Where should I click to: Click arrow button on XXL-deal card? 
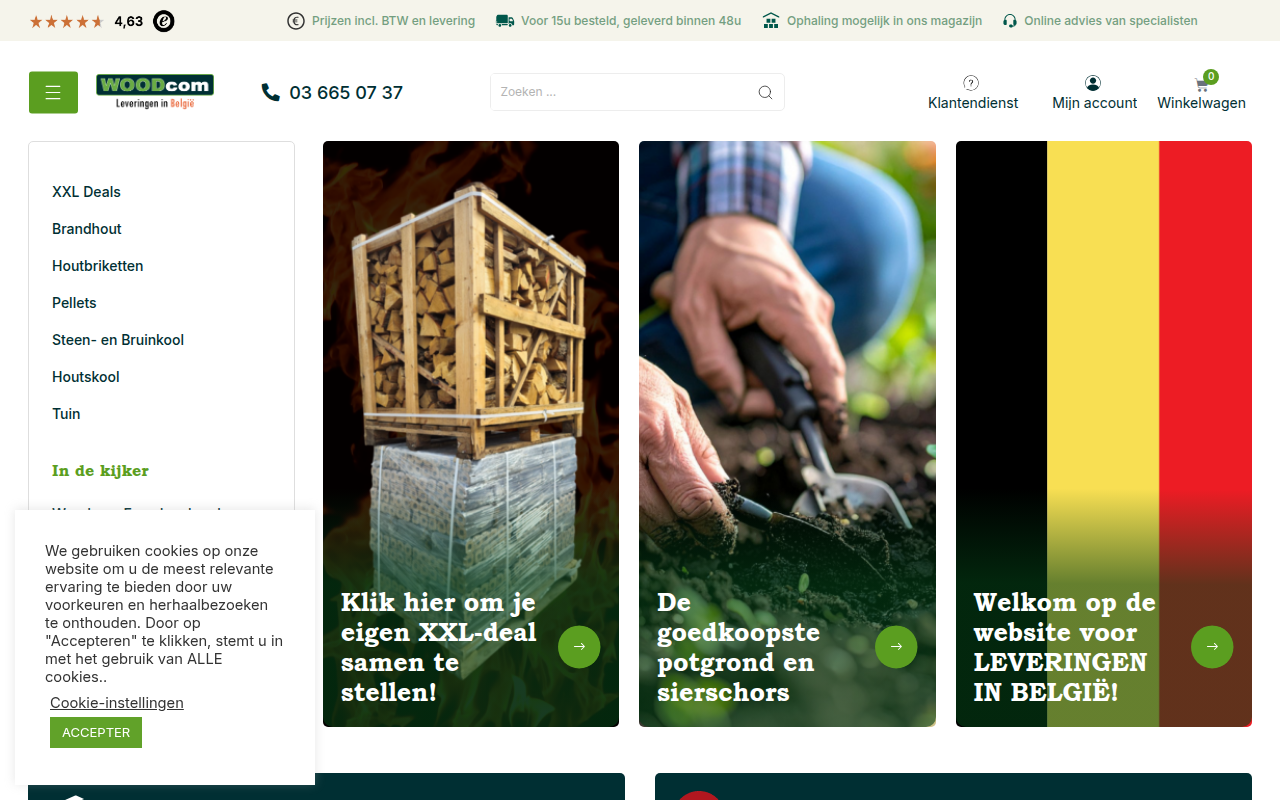[x=579, y=647]
